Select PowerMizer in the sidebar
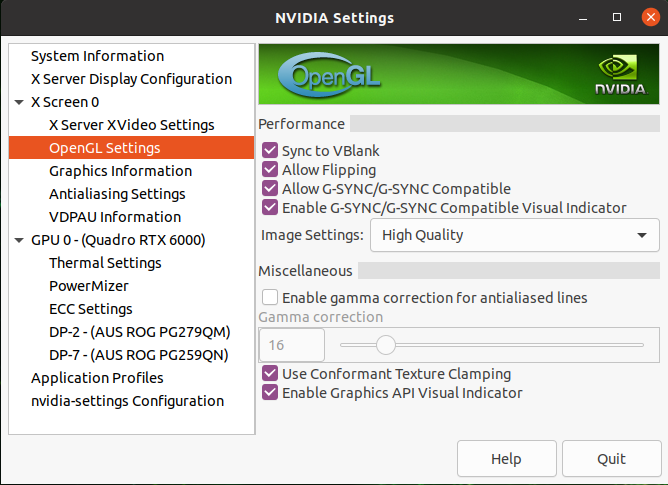The height and width of the screenshot is (485, 668). (89, 286)
